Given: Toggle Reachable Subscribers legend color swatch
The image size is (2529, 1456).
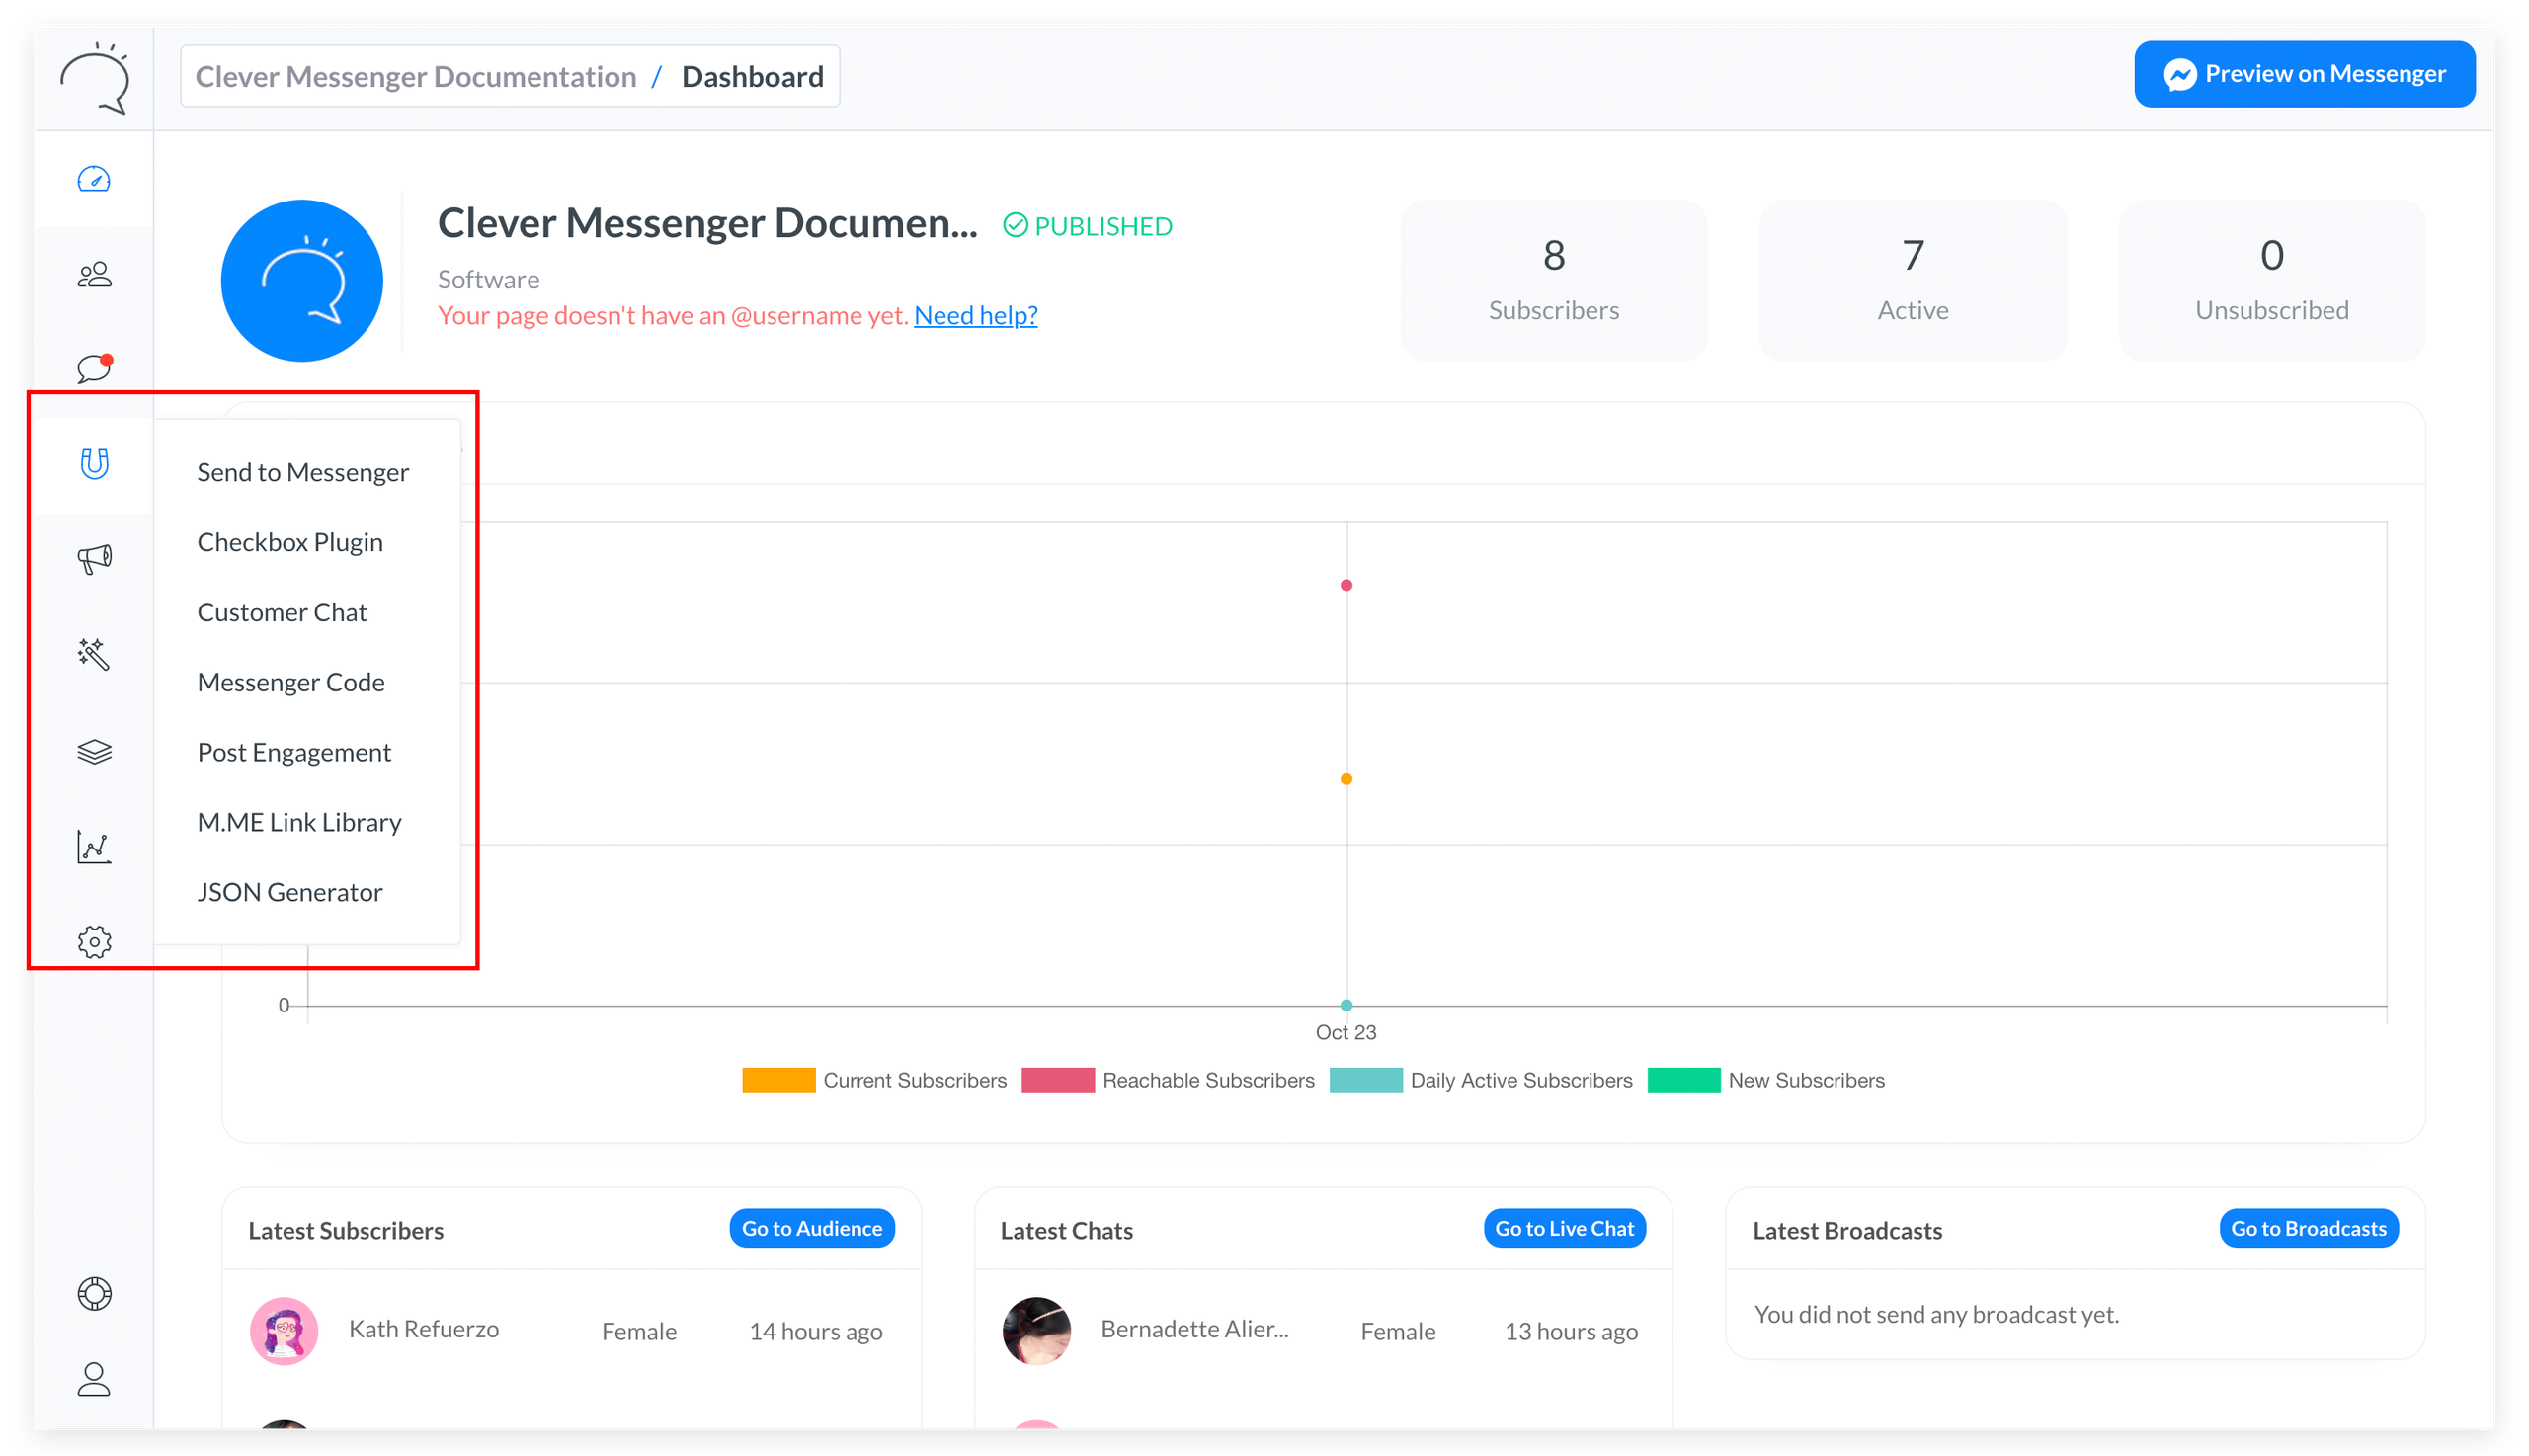Looking at the screenshot, I should click(1057, 1080).
